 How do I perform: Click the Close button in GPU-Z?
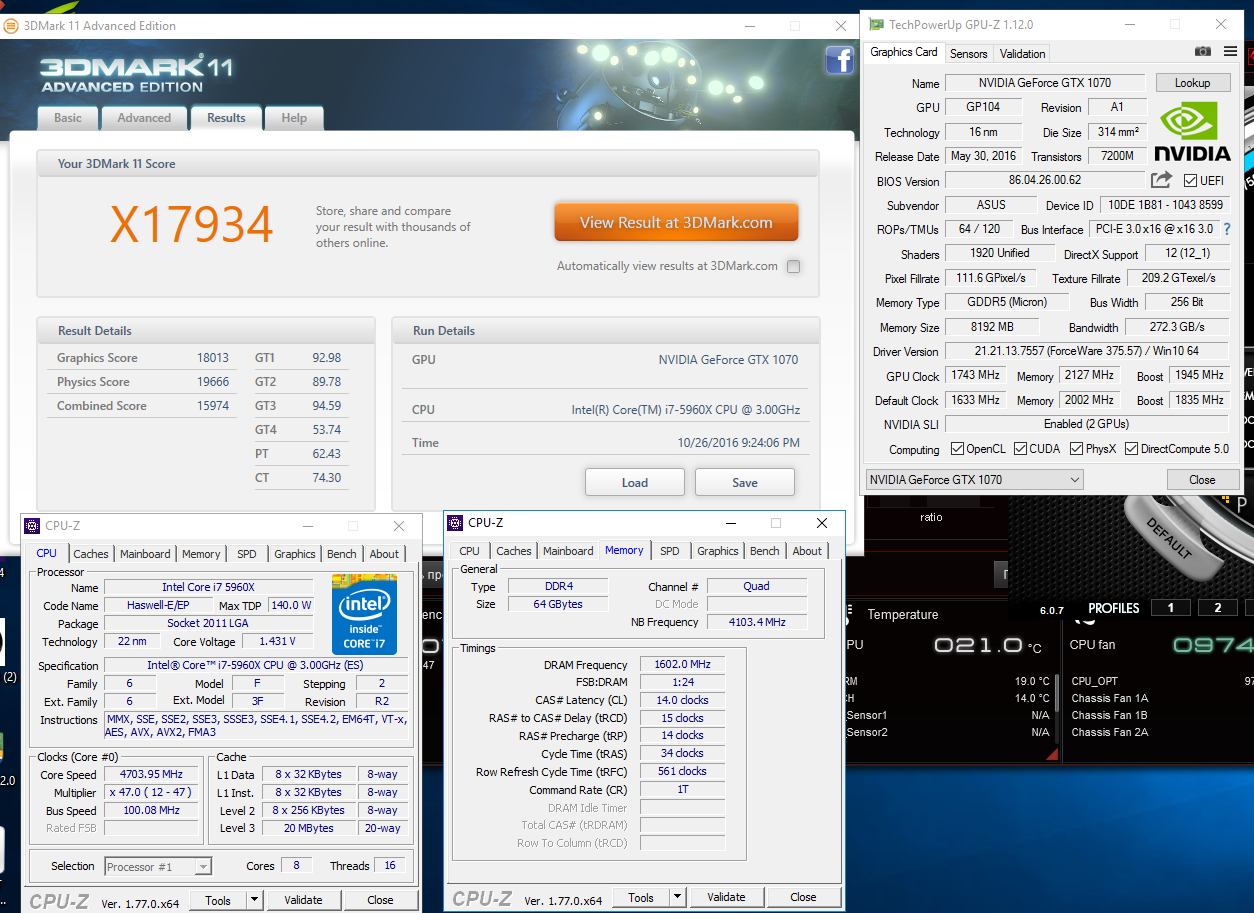point(1202,480)
